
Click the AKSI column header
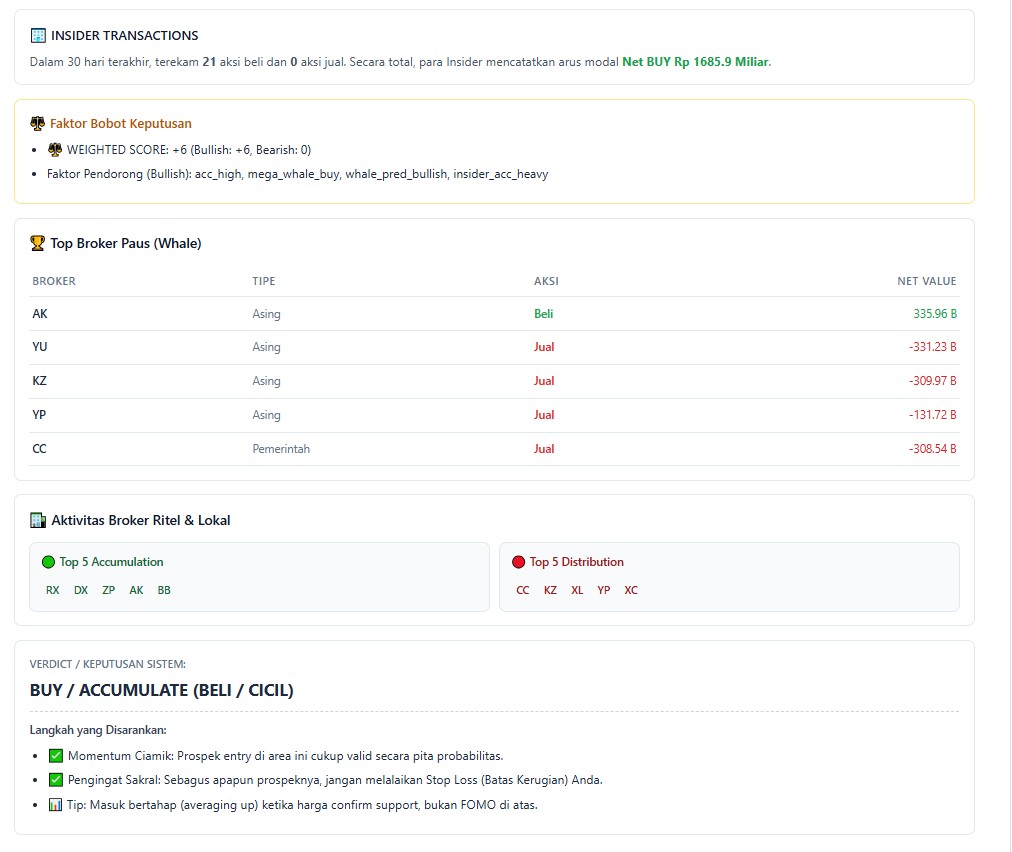coord(546,281)
